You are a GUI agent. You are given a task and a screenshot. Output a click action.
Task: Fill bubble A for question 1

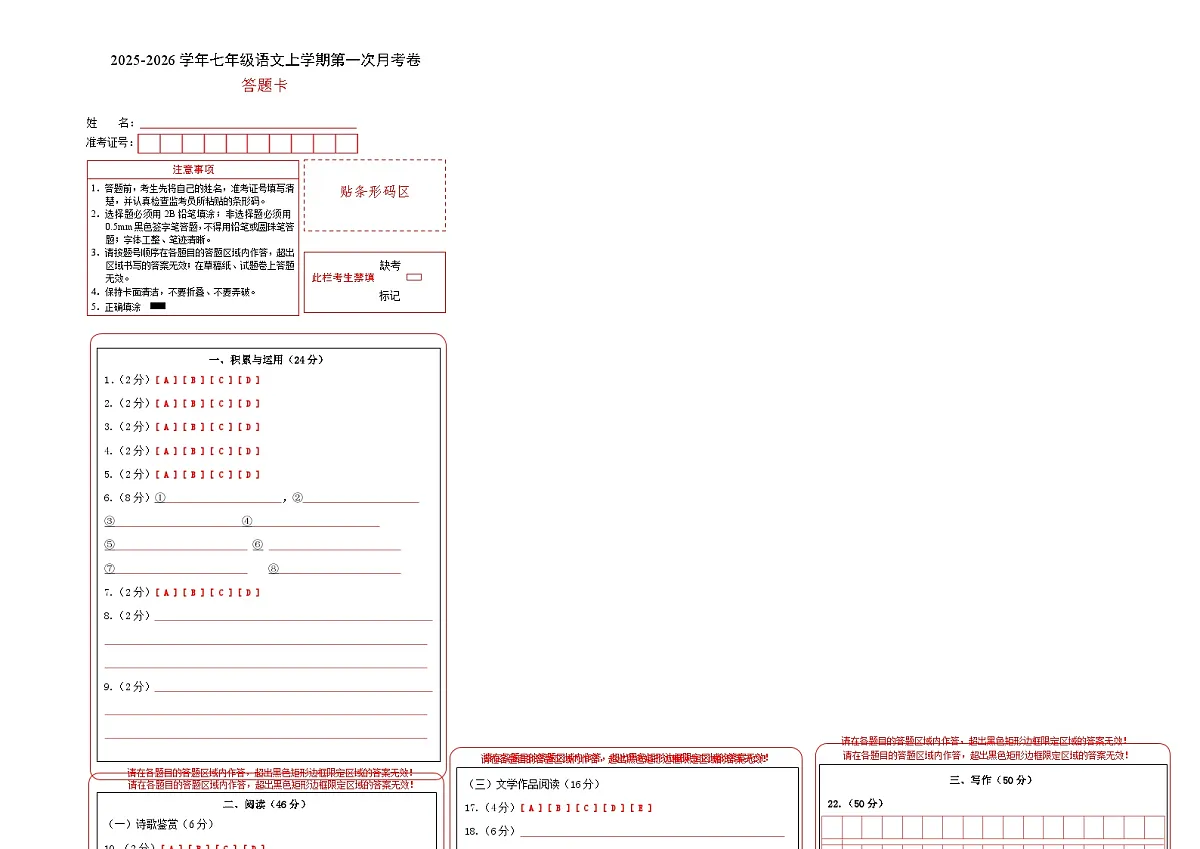(165, 380)
